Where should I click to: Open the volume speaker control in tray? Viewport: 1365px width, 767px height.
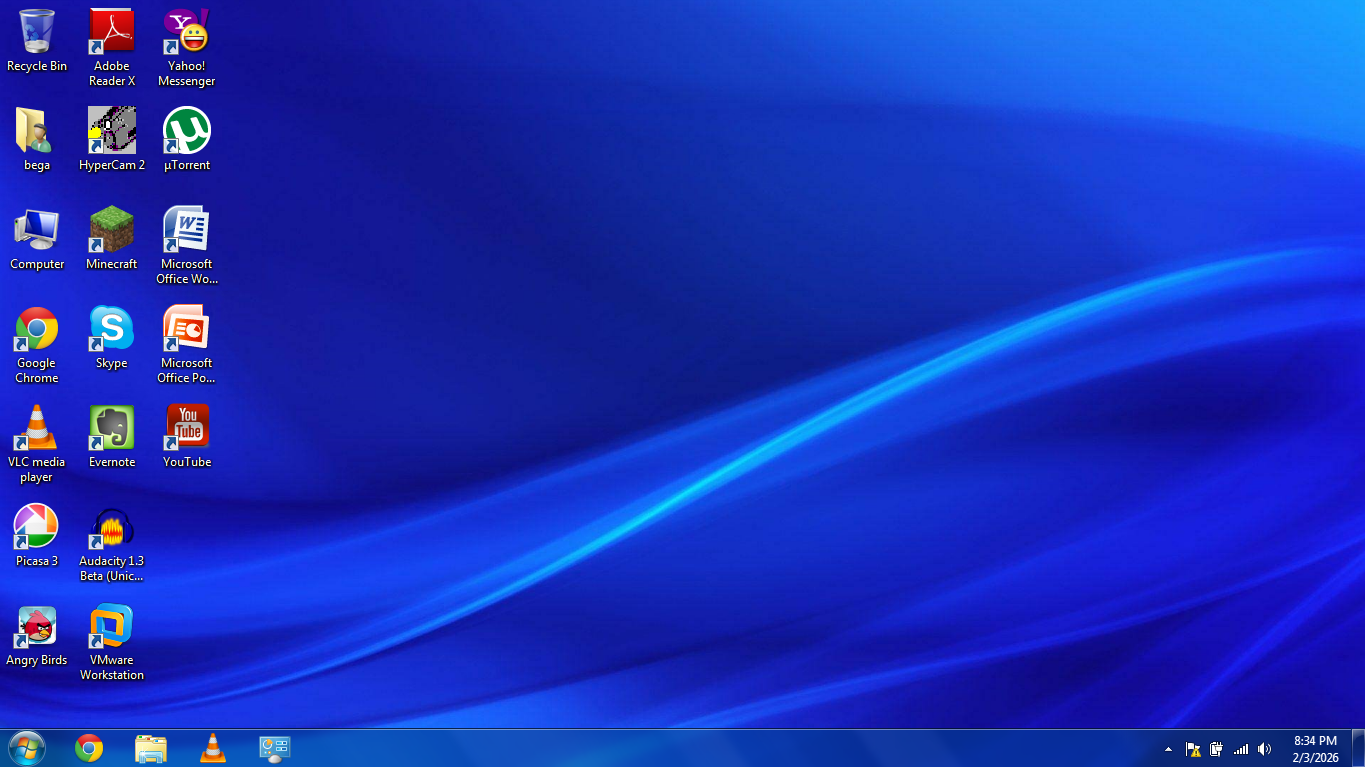pos(1264,749)
